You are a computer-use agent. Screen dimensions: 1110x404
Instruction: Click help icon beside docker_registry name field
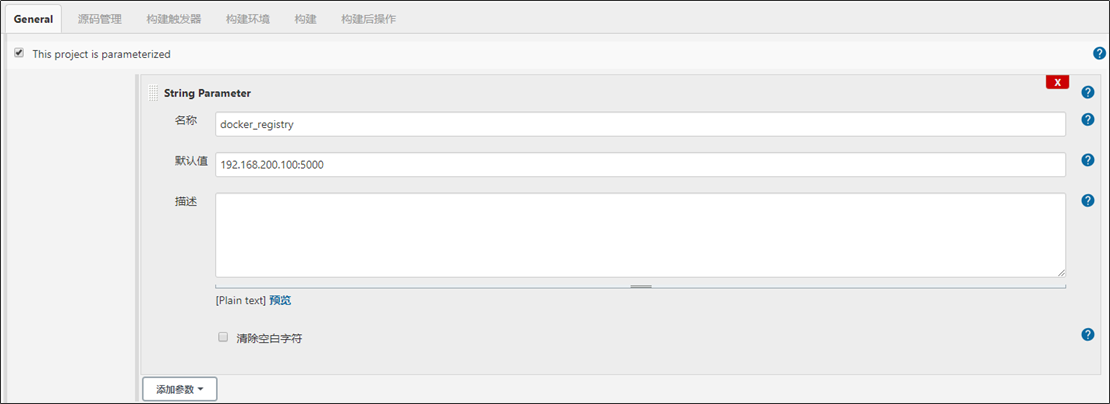pyautogui.click(x=1087, y=120)
